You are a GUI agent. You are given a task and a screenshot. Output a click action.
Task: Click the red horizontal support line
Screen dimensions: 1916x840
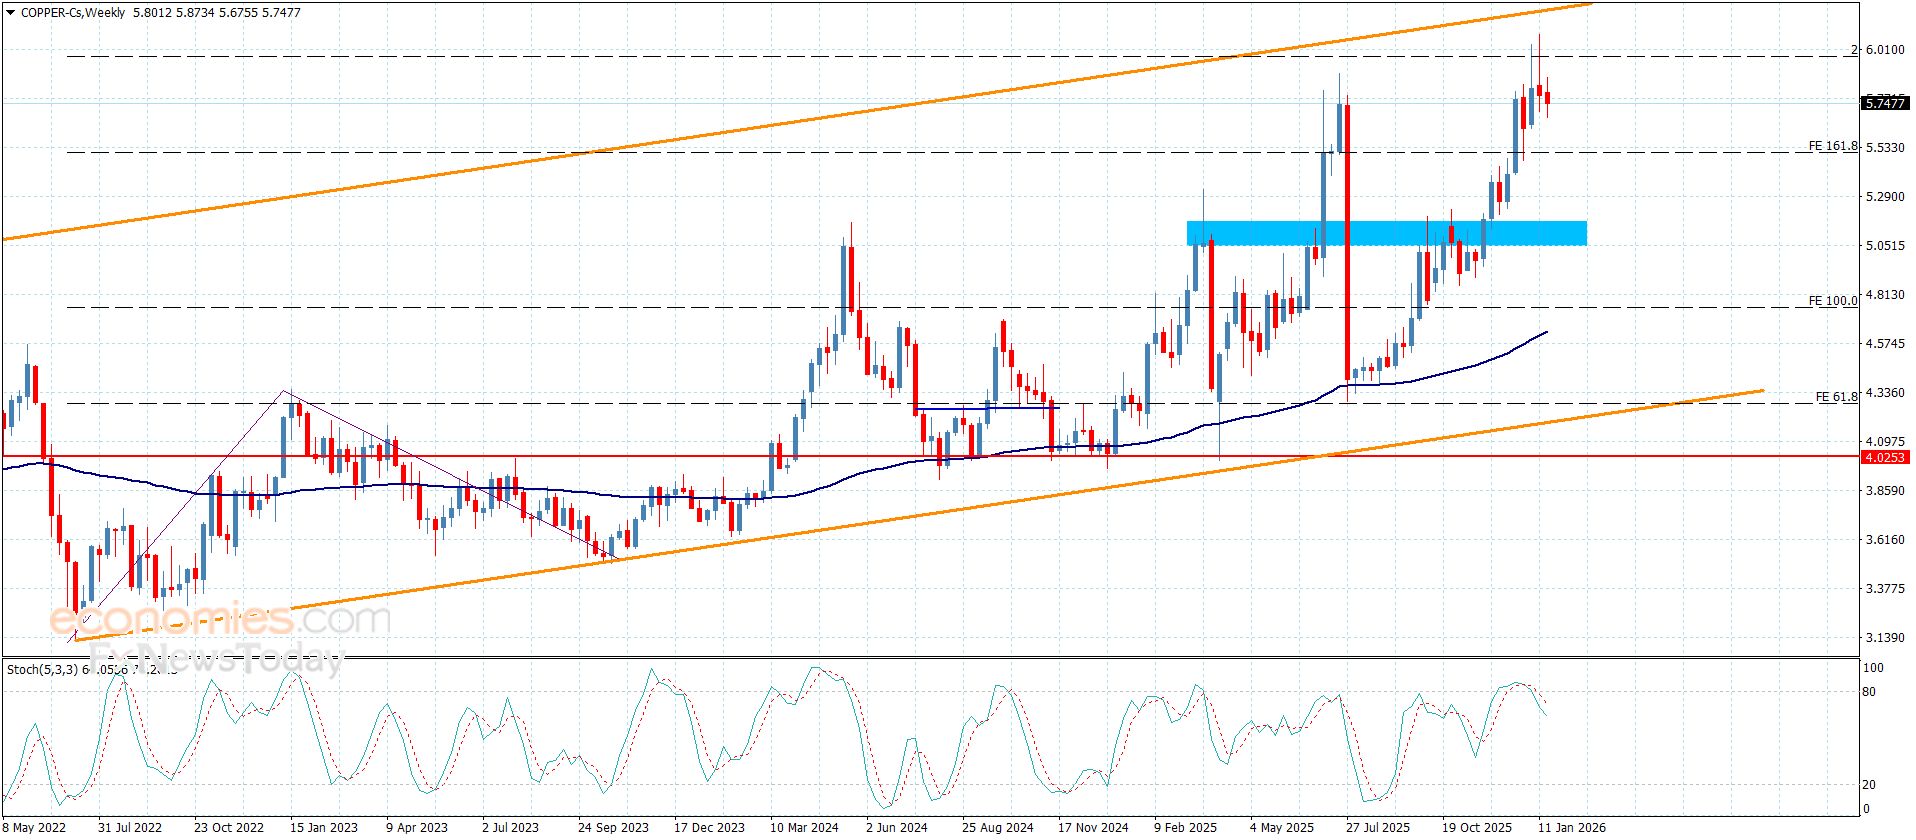pyautogui.click(x=600, y=457)
